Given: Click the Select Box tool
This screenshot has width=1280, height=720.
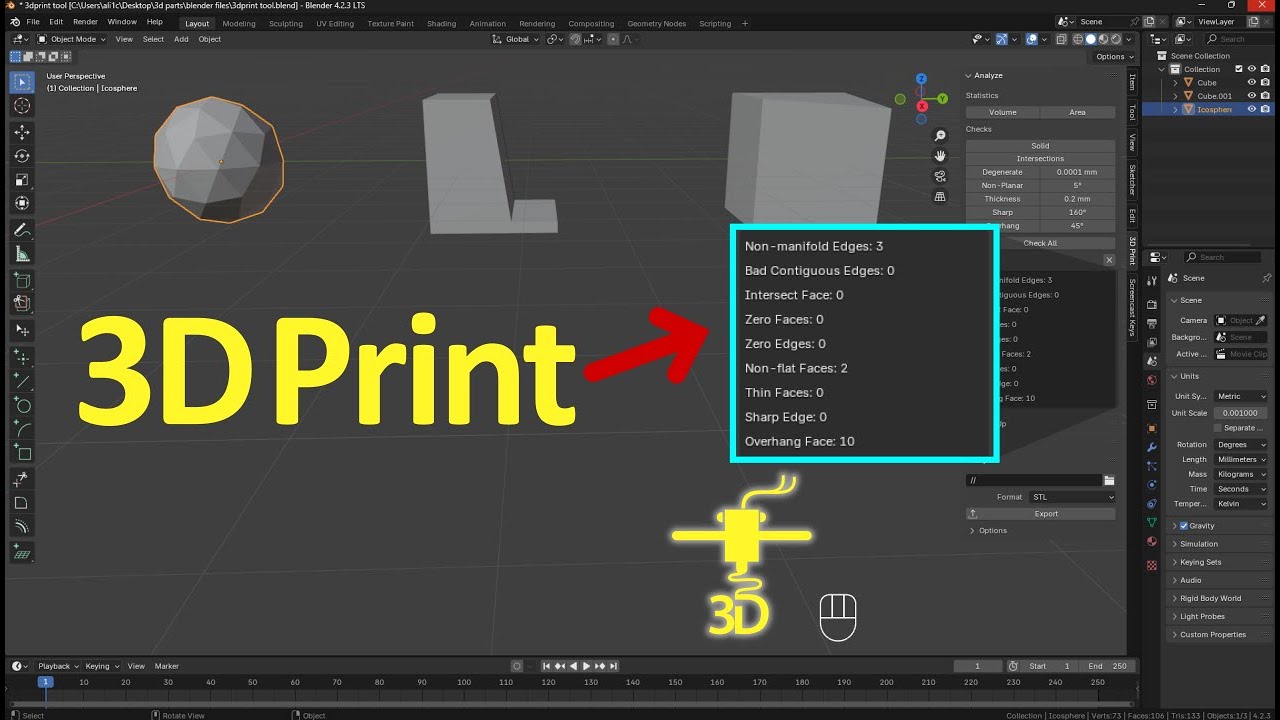Looking at the screenshot, I should 22,82.
